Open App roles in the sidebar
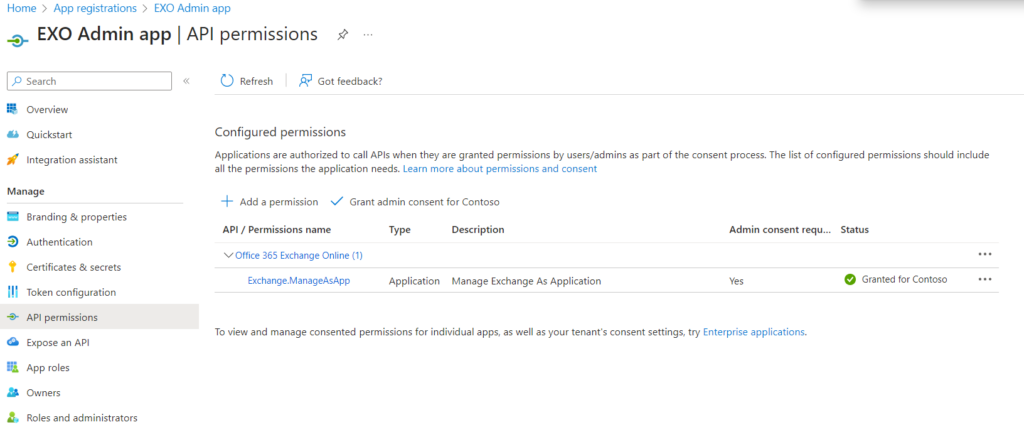This screenshot has height=432, width=1024. tap(48, 367)
